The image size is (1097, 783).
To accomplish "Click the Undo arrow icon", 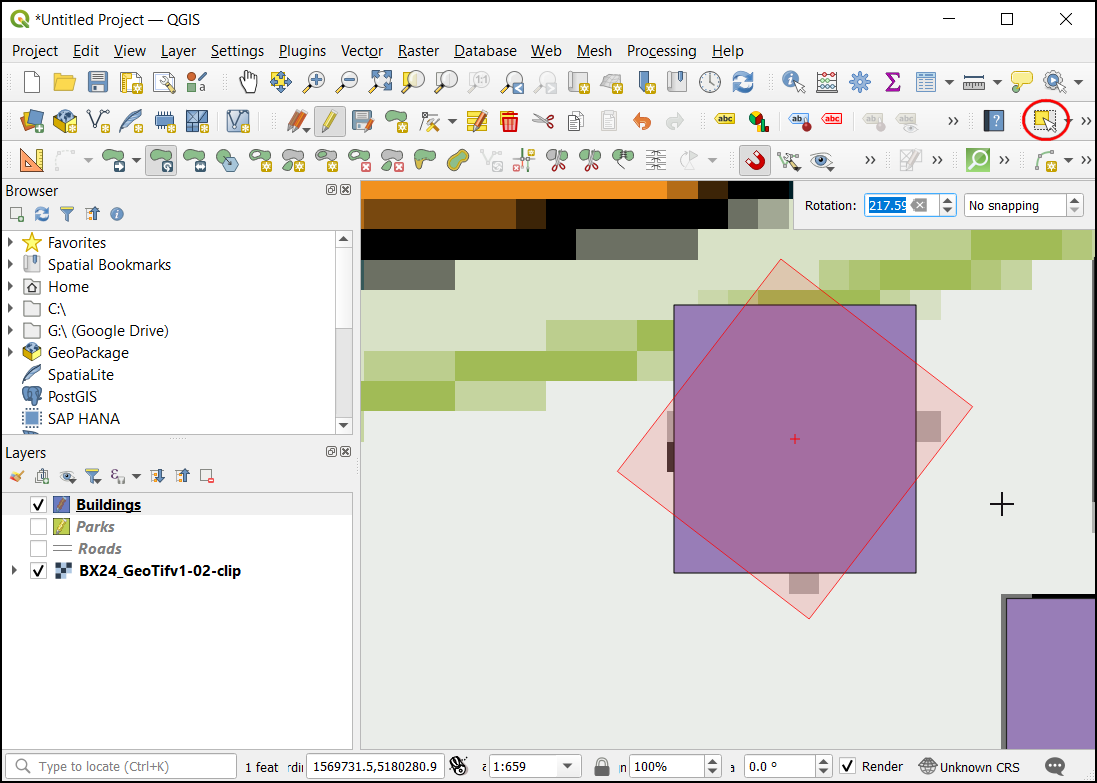I will tap(642, 121).
